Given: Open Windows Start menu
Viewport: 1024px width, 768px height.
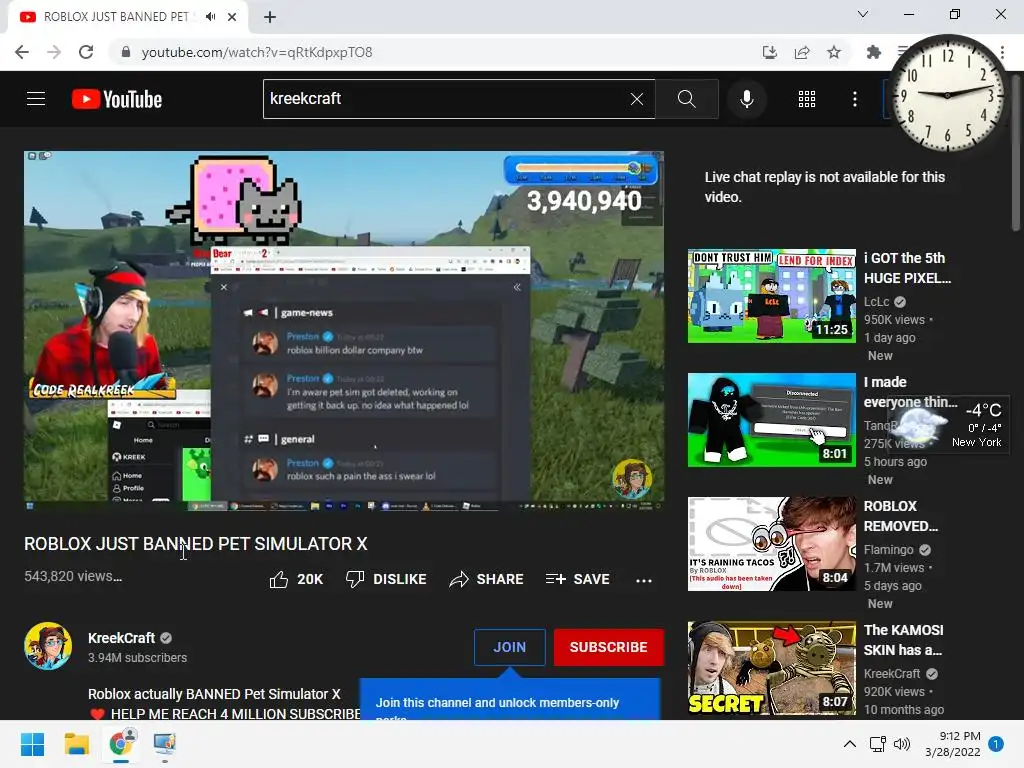Looking at the screenshot, I should tap(32, 744).
